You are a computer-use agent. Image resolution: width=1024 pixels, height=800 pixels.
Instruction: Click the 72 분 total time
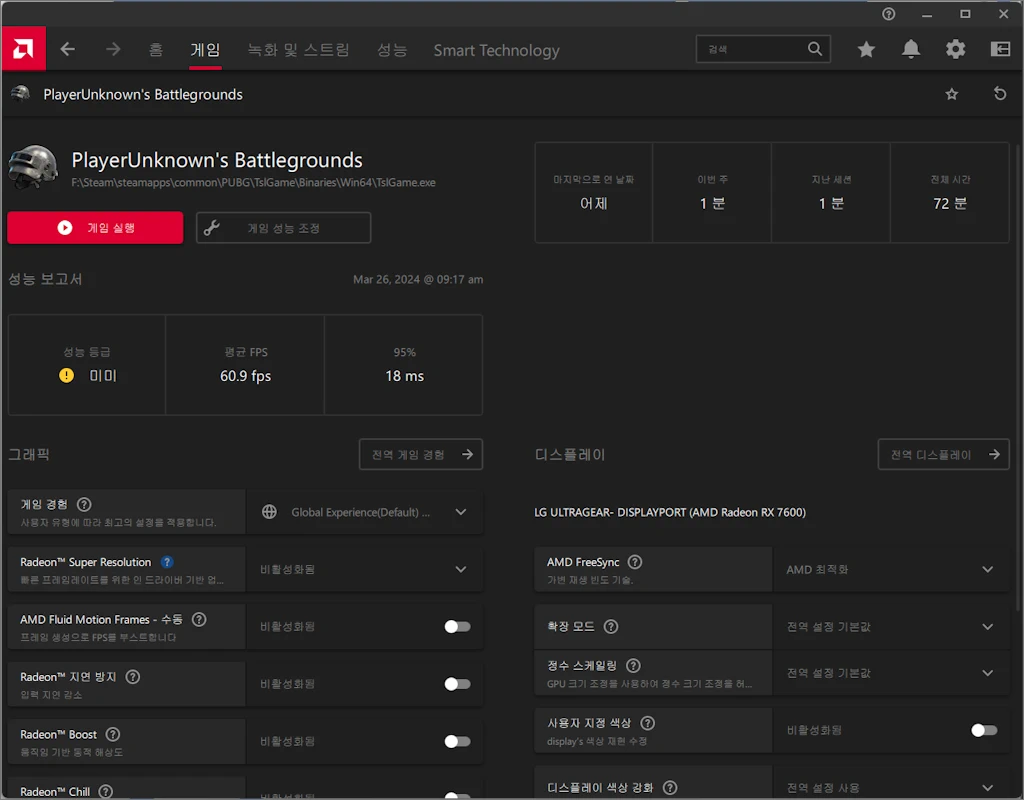[x=950, y=203]
